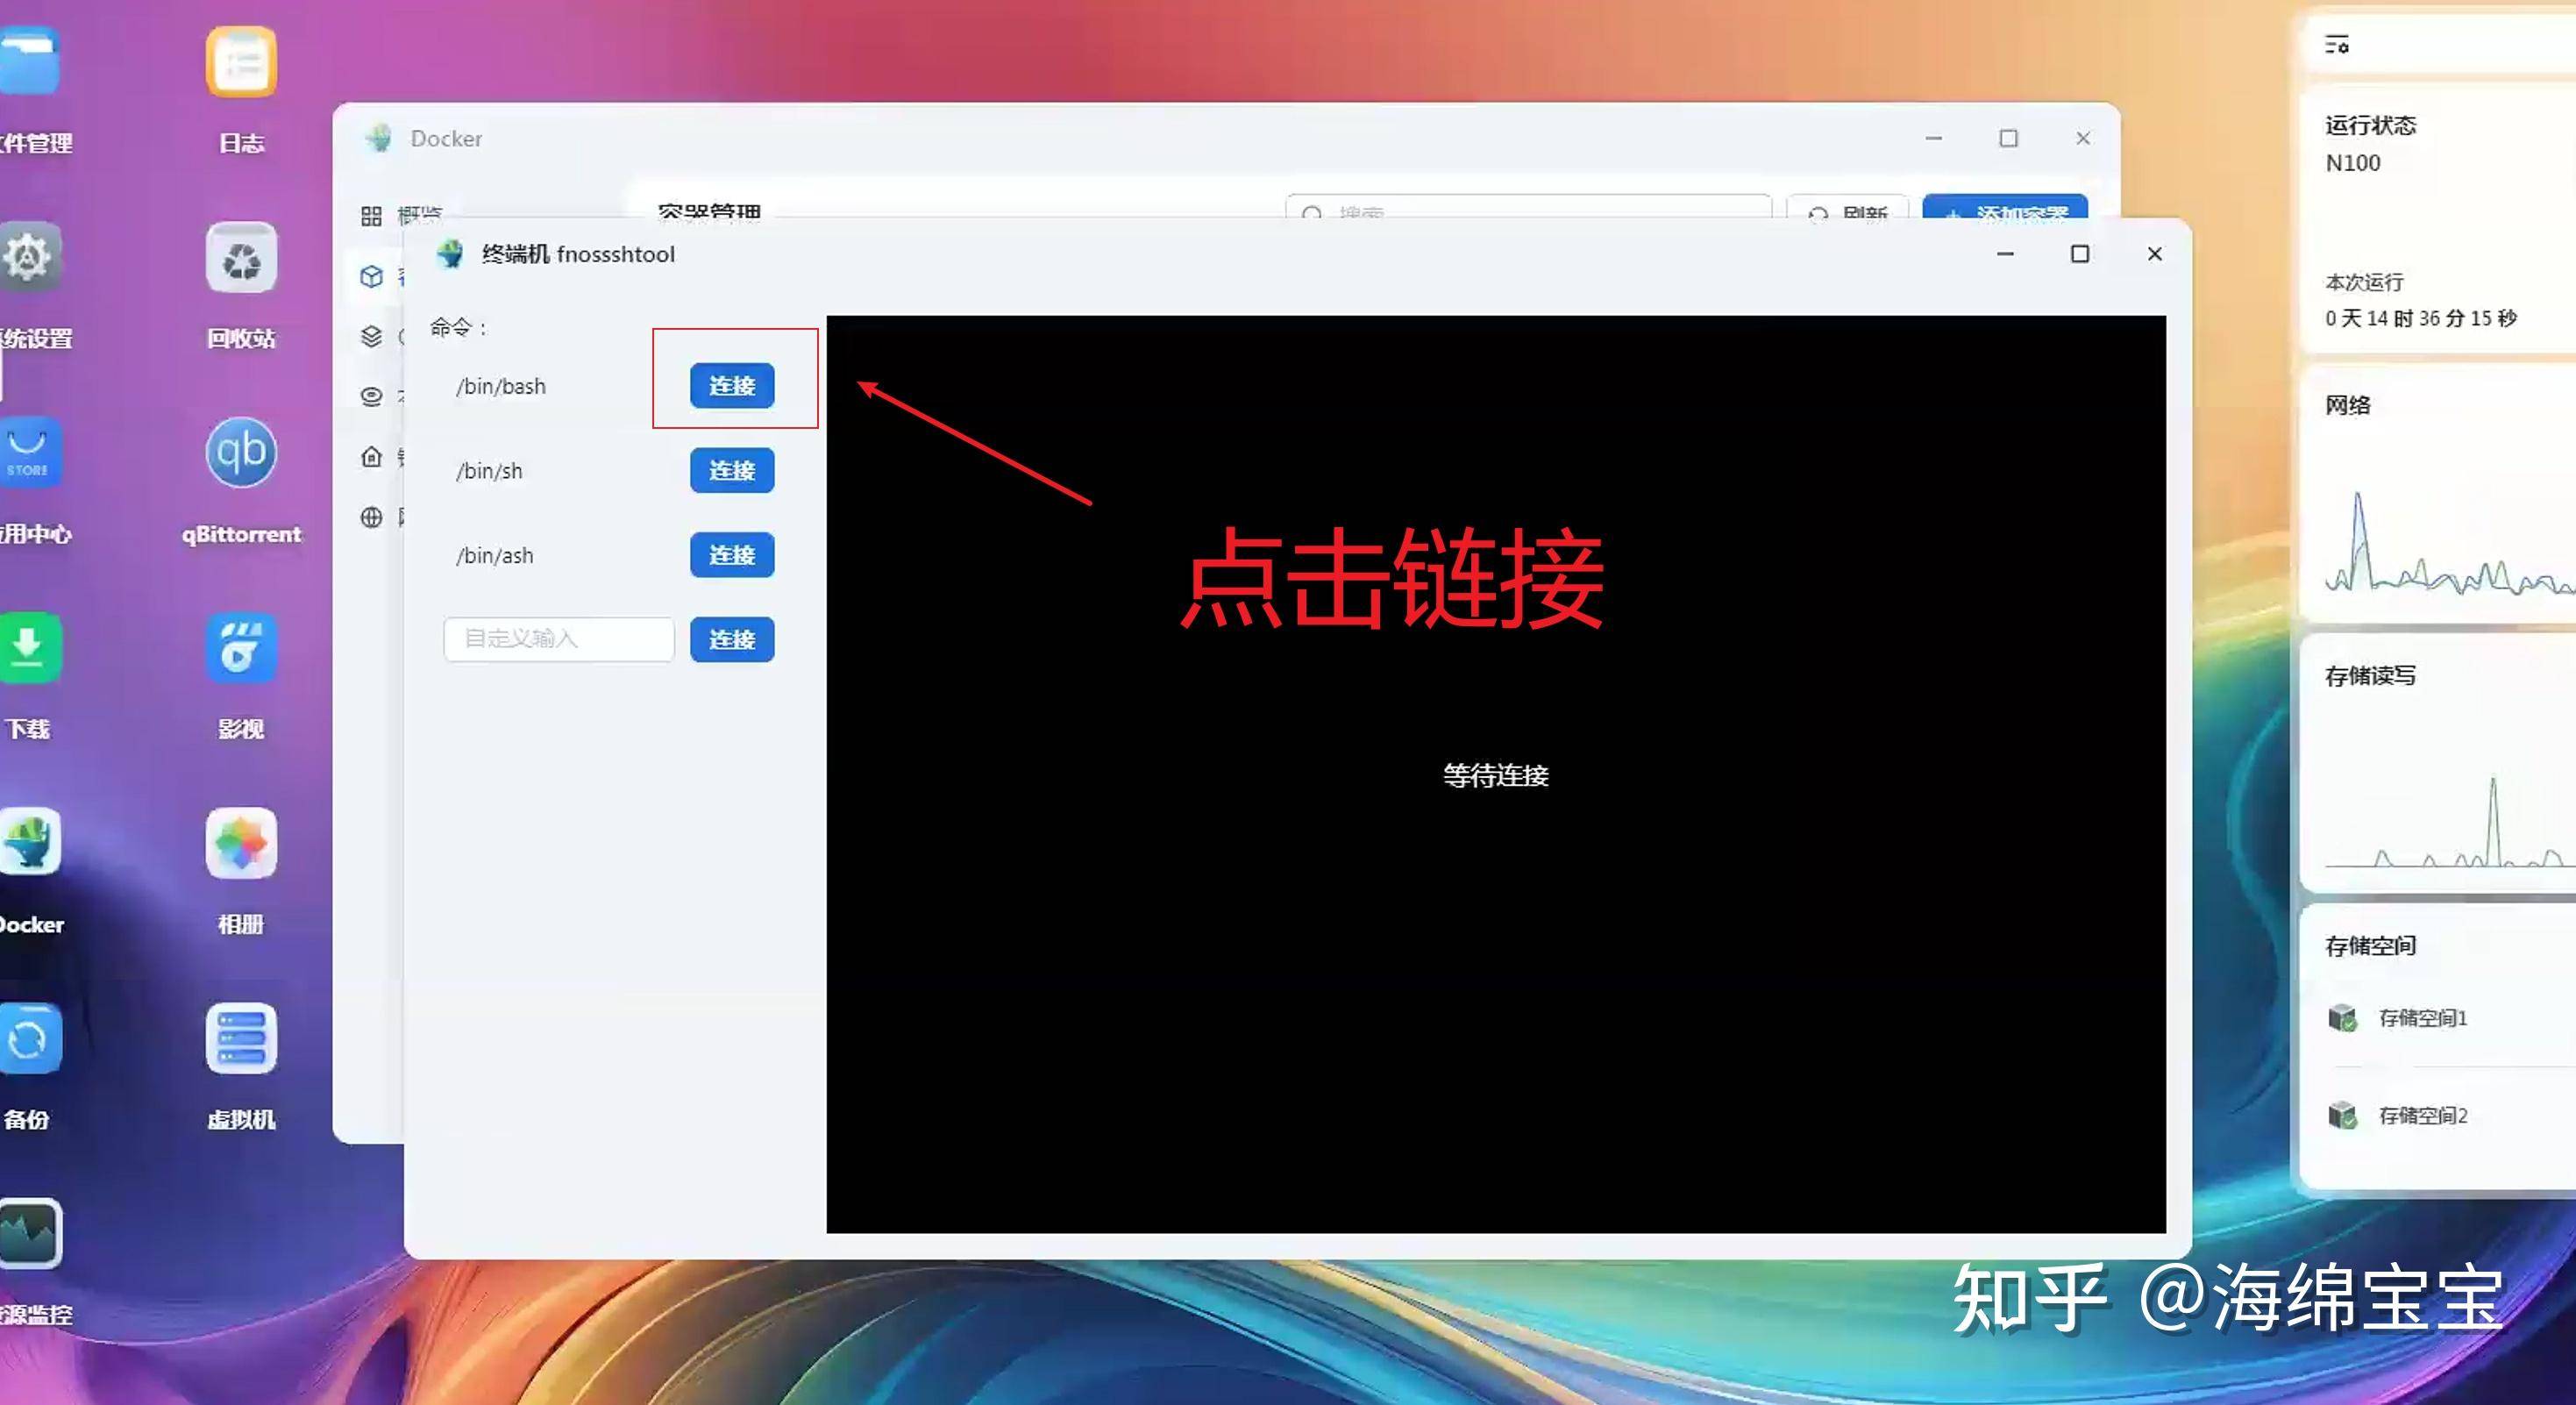Close the 终端机 fnossshtool window
Viewport: 2576px width, 1405px height.
[2155, 254]
